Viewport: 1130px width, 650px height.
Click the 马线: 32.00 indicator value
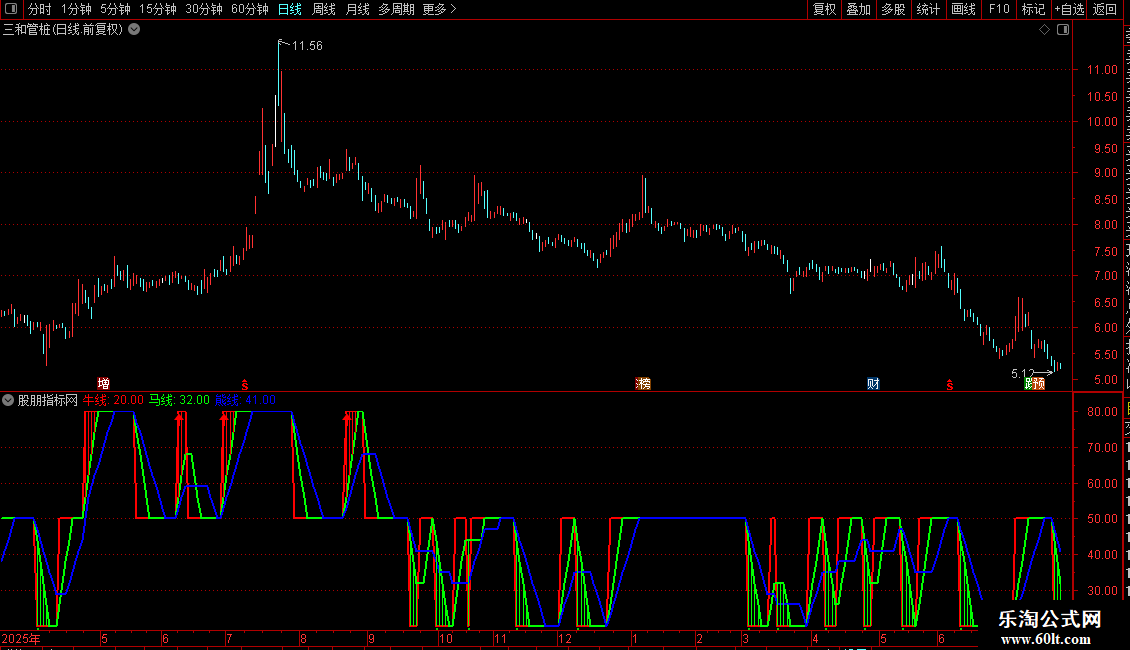pos(179,400)
